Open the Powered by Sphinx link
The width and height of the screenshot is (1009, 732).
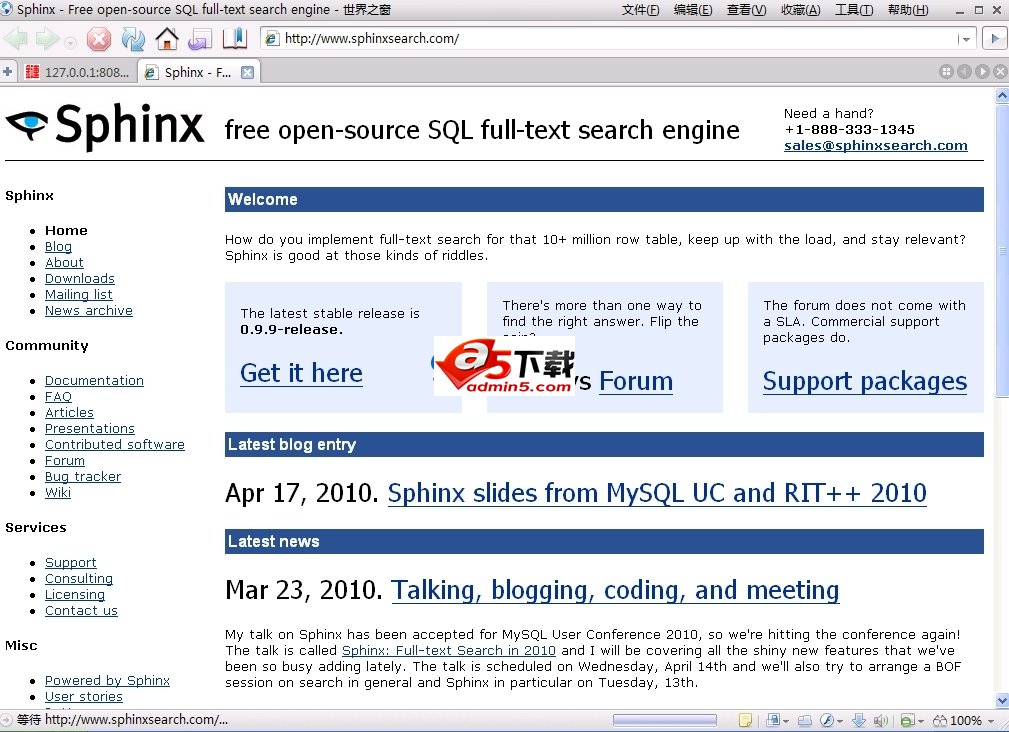coord(107,681)
